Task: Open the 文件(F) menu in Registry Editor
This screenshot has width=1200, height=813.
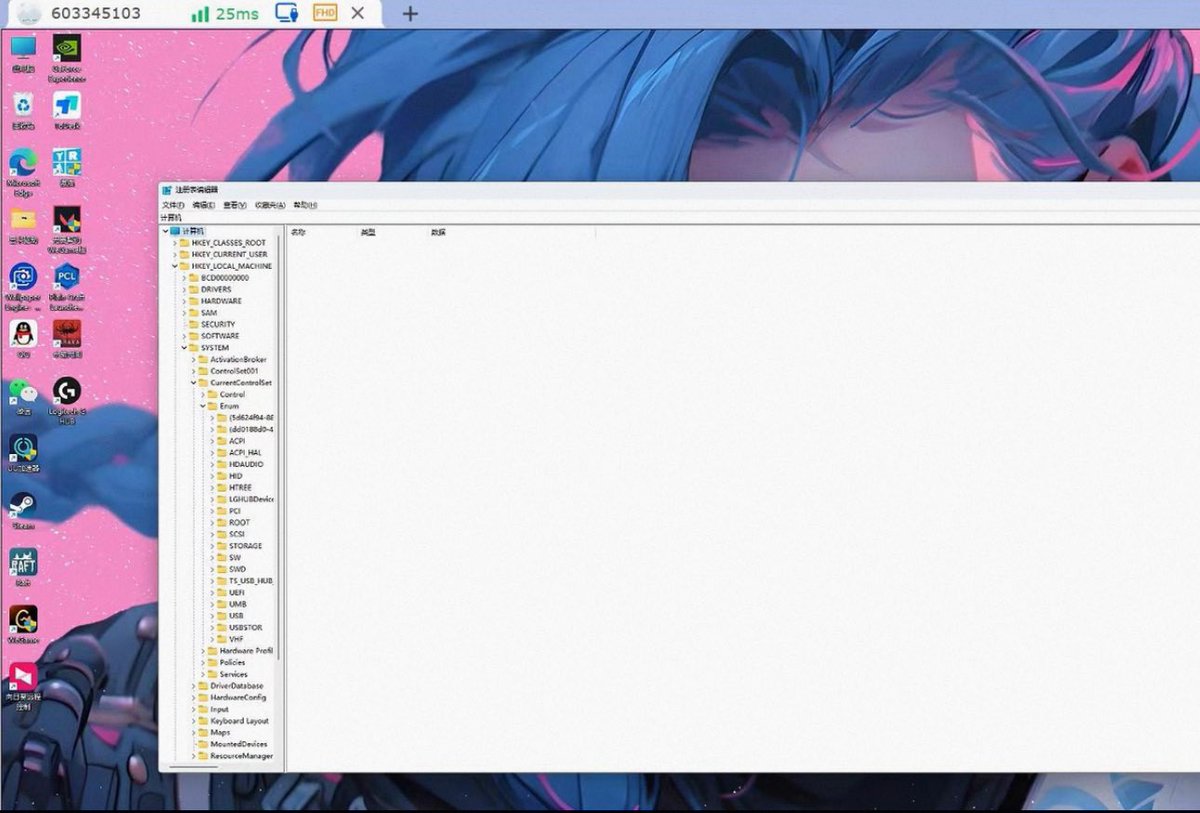Action: tap(174, 205)
